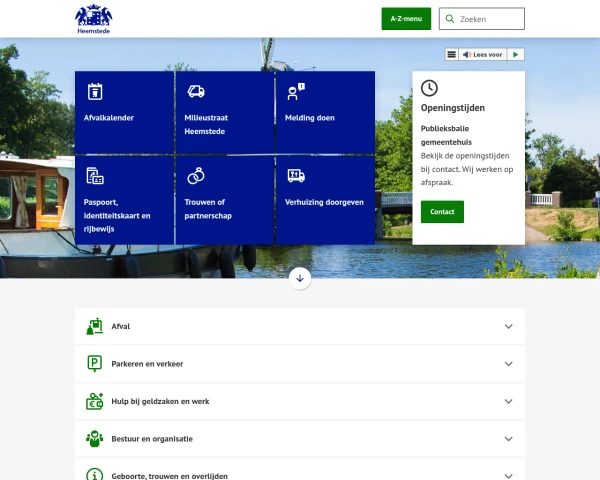Click chevron on Bestuur en organisatie row
Screen dimensions: 600x480
(x=509, y=439)
